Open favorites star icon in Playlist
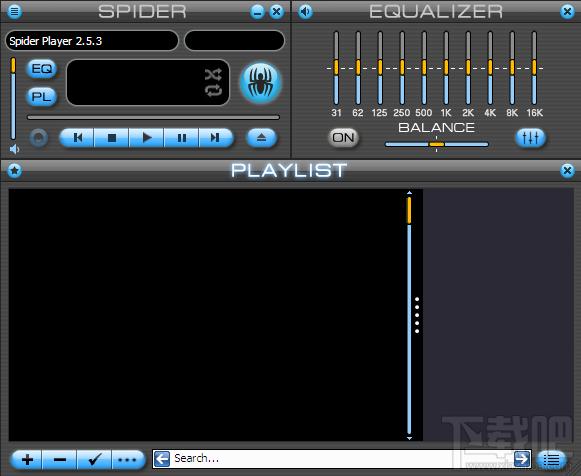 coord(14,170)
